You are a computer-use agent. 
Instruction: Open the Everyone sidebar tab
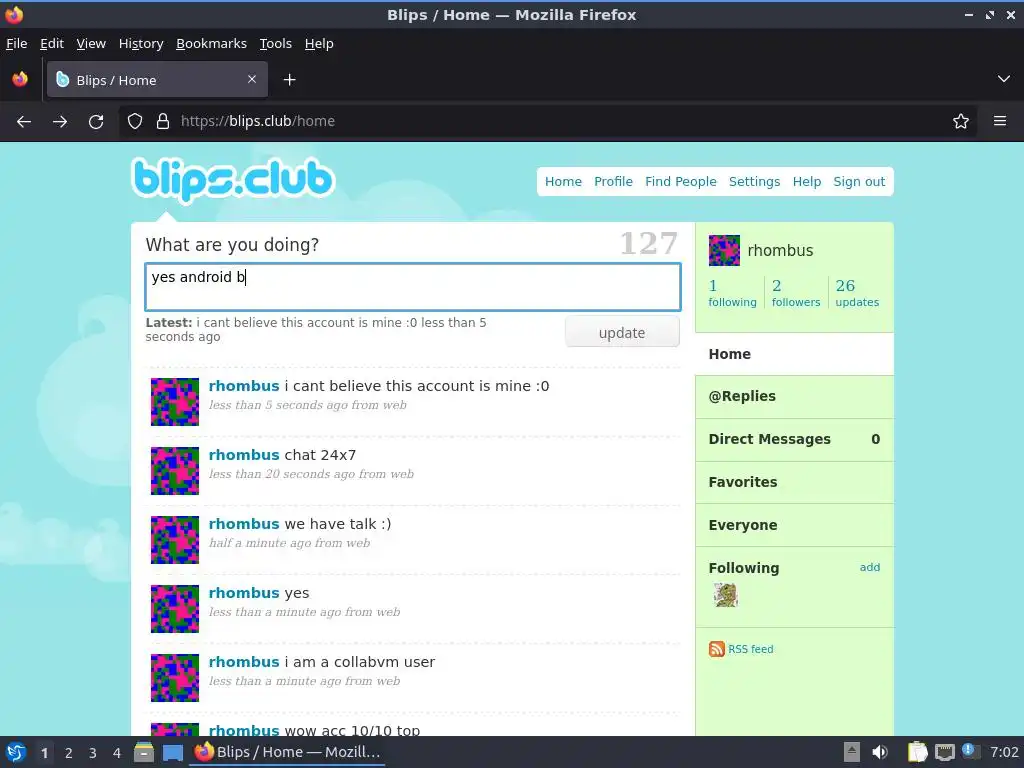coord(794,525)
